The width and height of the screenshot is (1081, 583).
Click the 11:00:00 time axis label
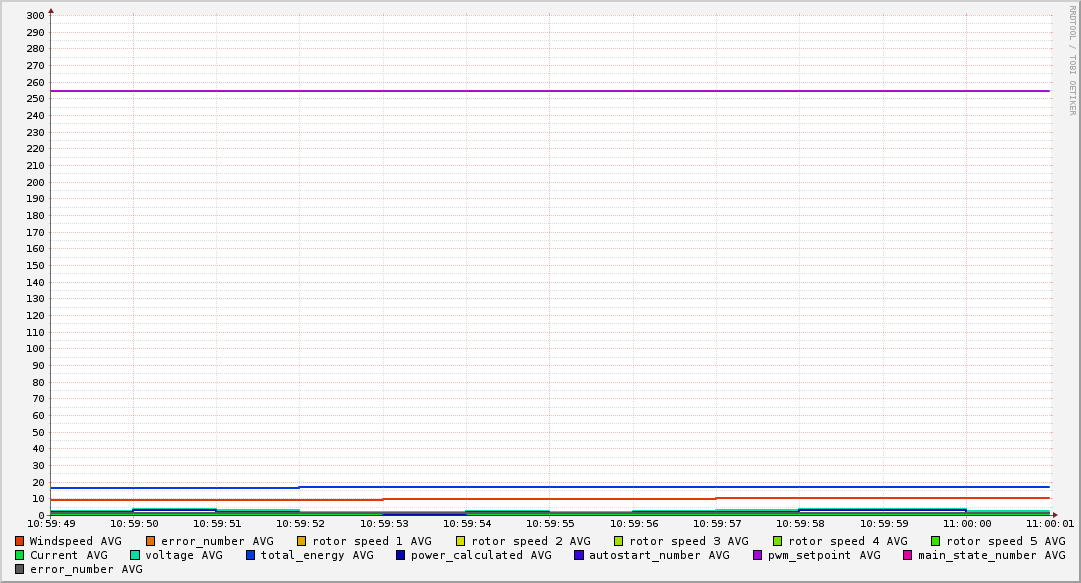coord(966,524)
